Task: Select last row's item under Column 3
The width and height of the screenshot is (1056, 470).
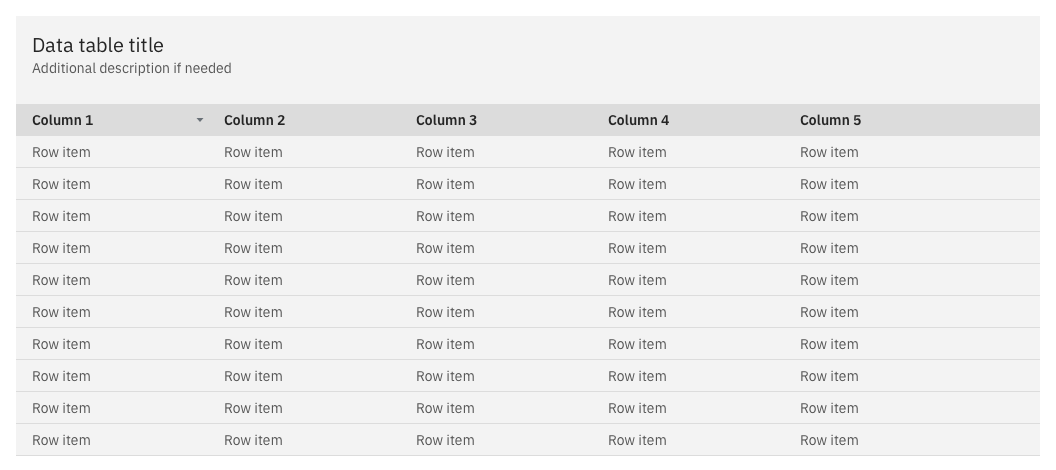Action: pos(445,440)
